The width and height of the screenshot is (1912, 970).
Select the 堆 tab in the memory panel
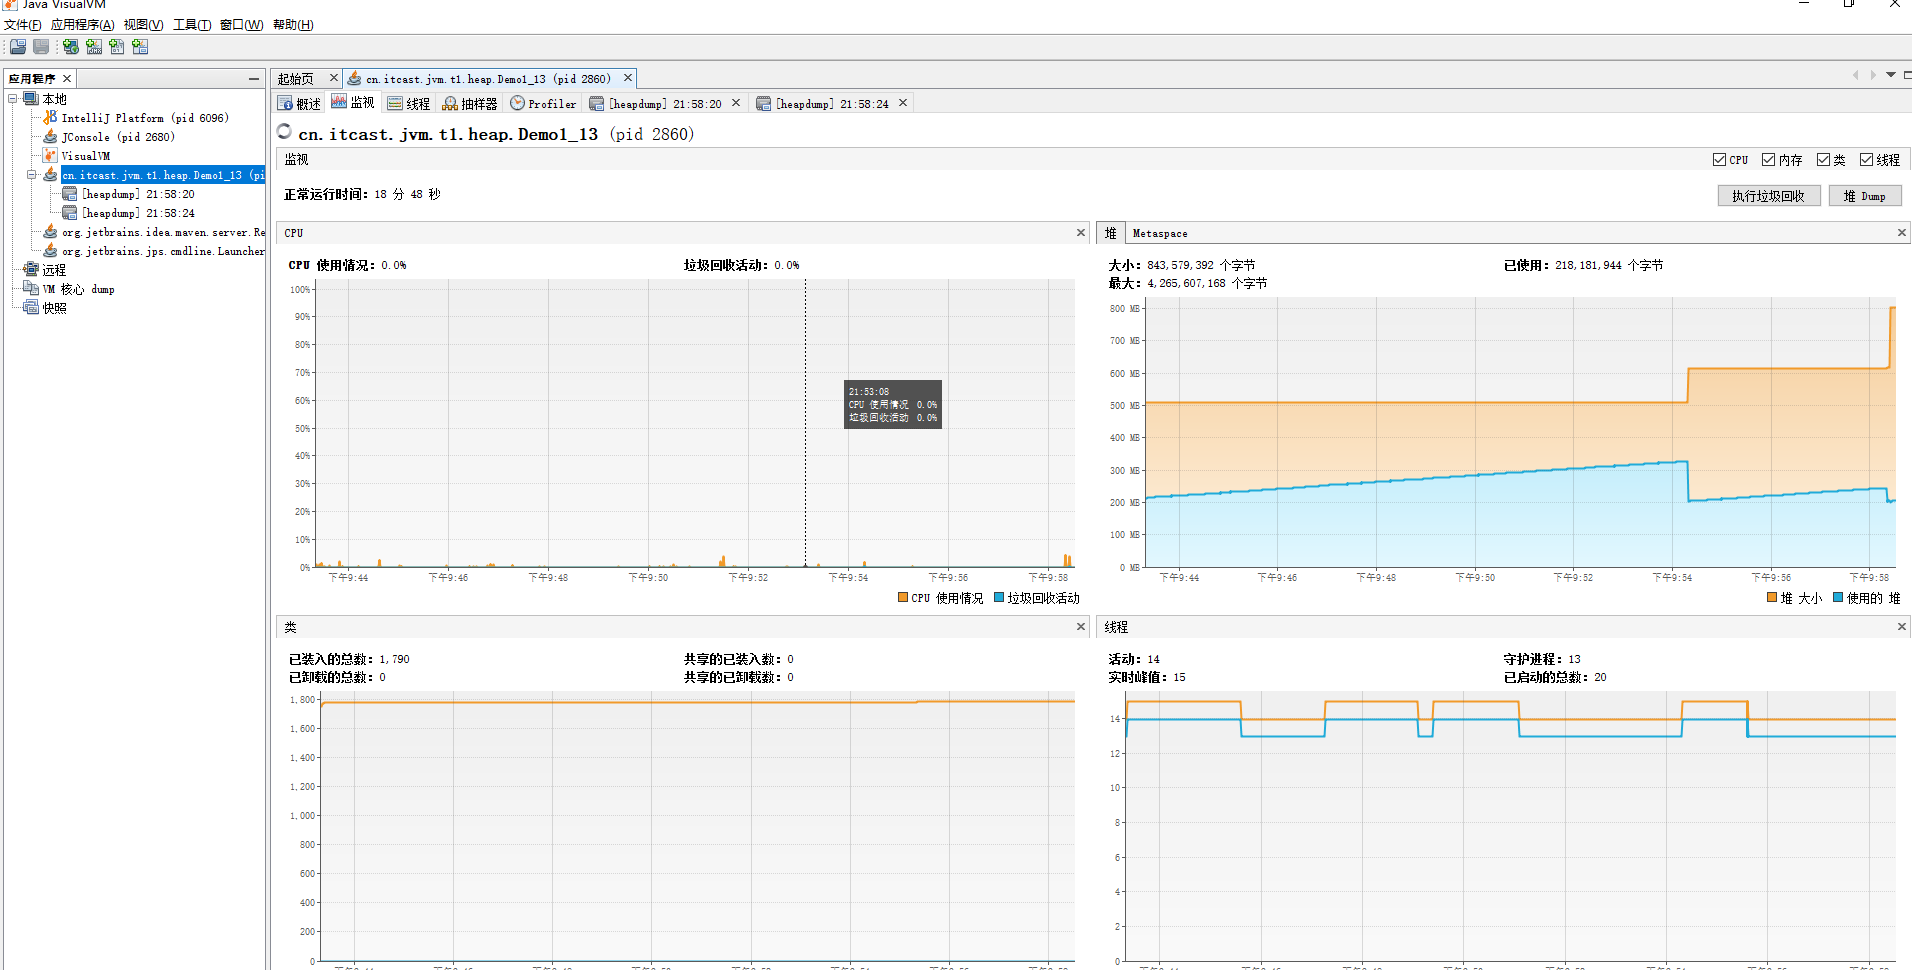pos(1111,233)
